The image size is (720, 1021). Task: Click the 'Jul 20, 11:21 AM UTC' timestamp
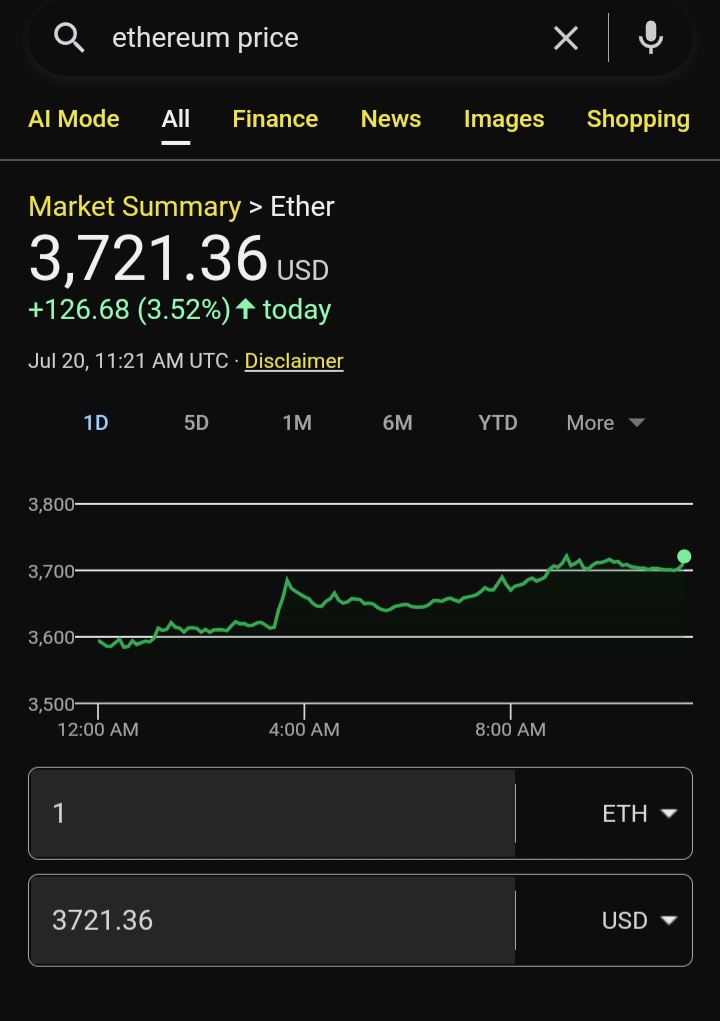[x=128, y=361]
